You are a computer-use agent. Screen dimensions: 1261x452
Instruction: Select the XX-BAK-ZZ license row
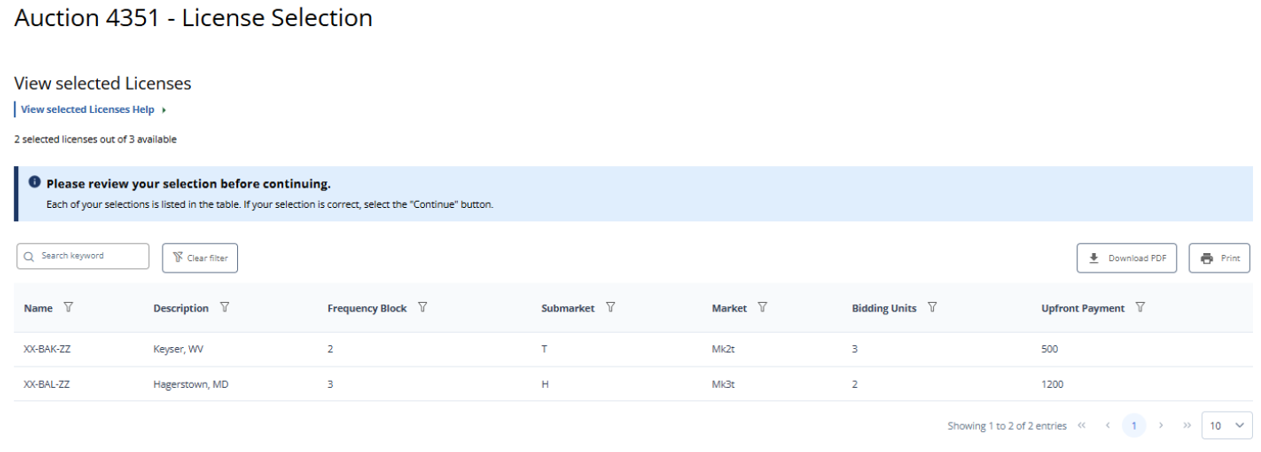point(47,350)
